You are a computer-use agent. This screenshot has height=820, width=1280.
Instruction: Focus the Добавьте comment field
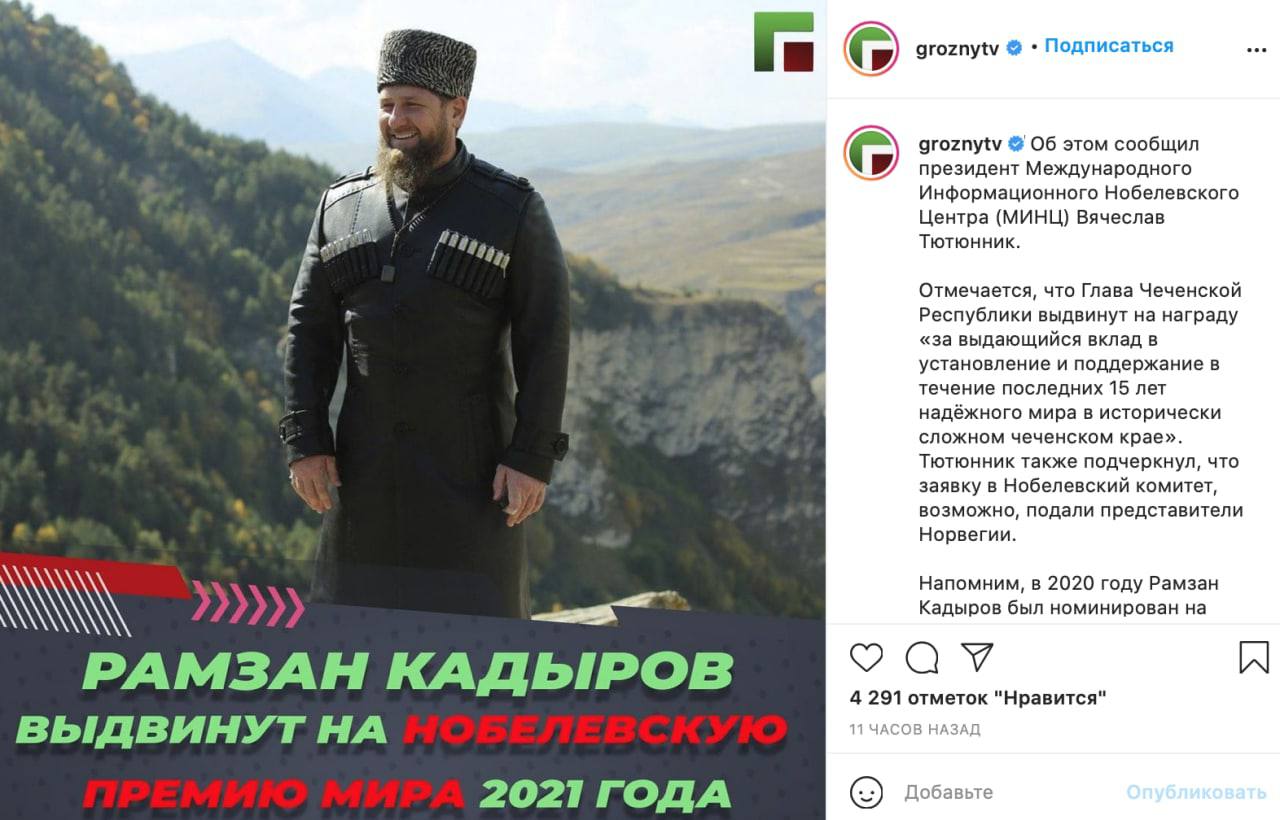tap(1010, 792)
